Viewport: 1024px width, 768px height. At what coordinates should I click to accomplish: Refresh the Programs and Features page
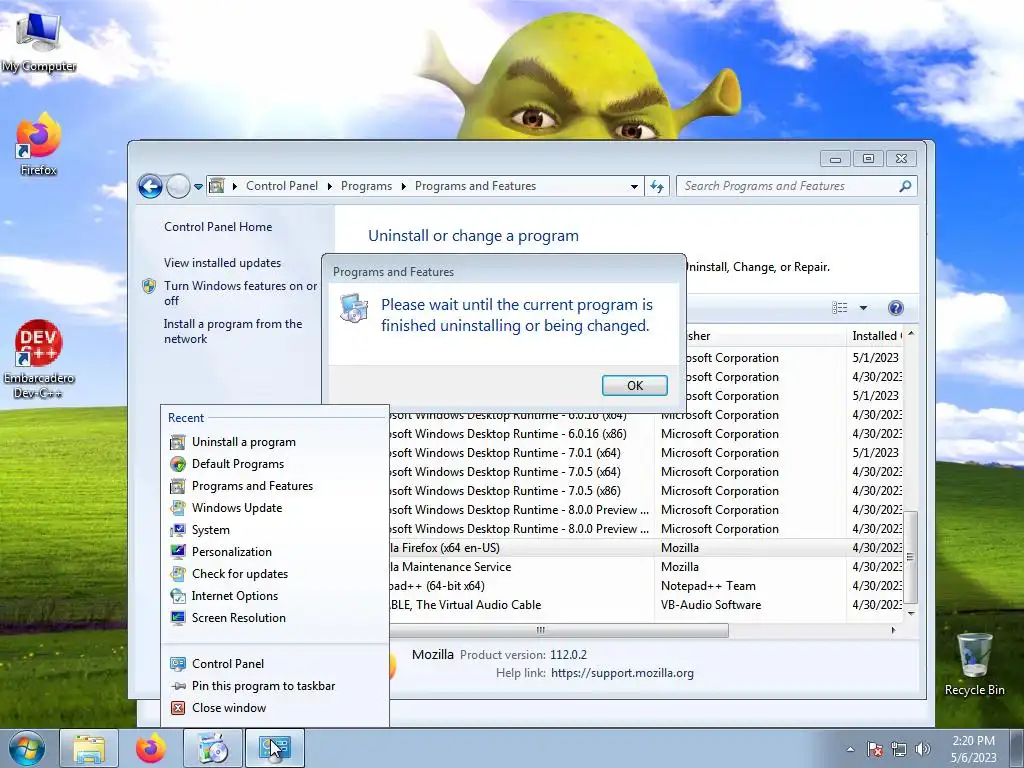[x=657, y=187]
